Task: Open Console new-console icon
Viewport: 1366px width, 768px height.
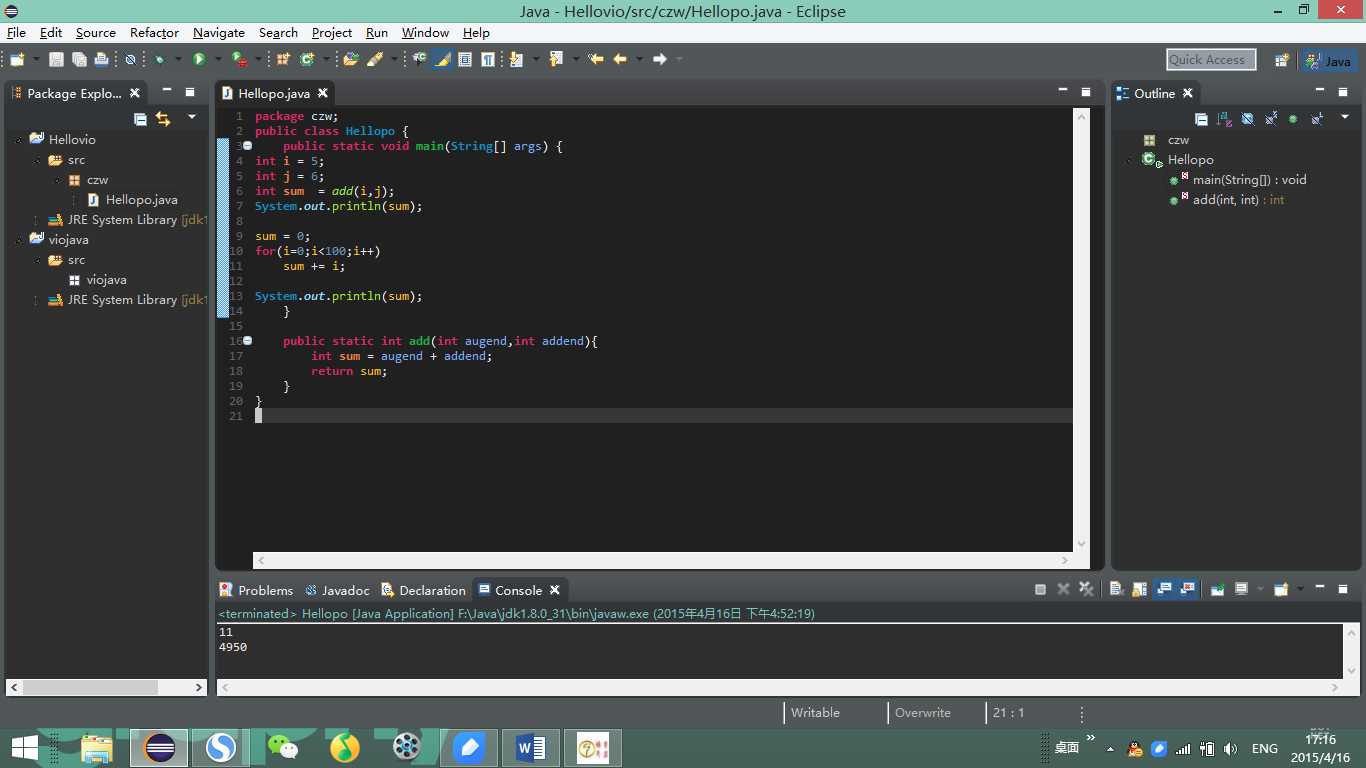Action: pos(1281,589)
